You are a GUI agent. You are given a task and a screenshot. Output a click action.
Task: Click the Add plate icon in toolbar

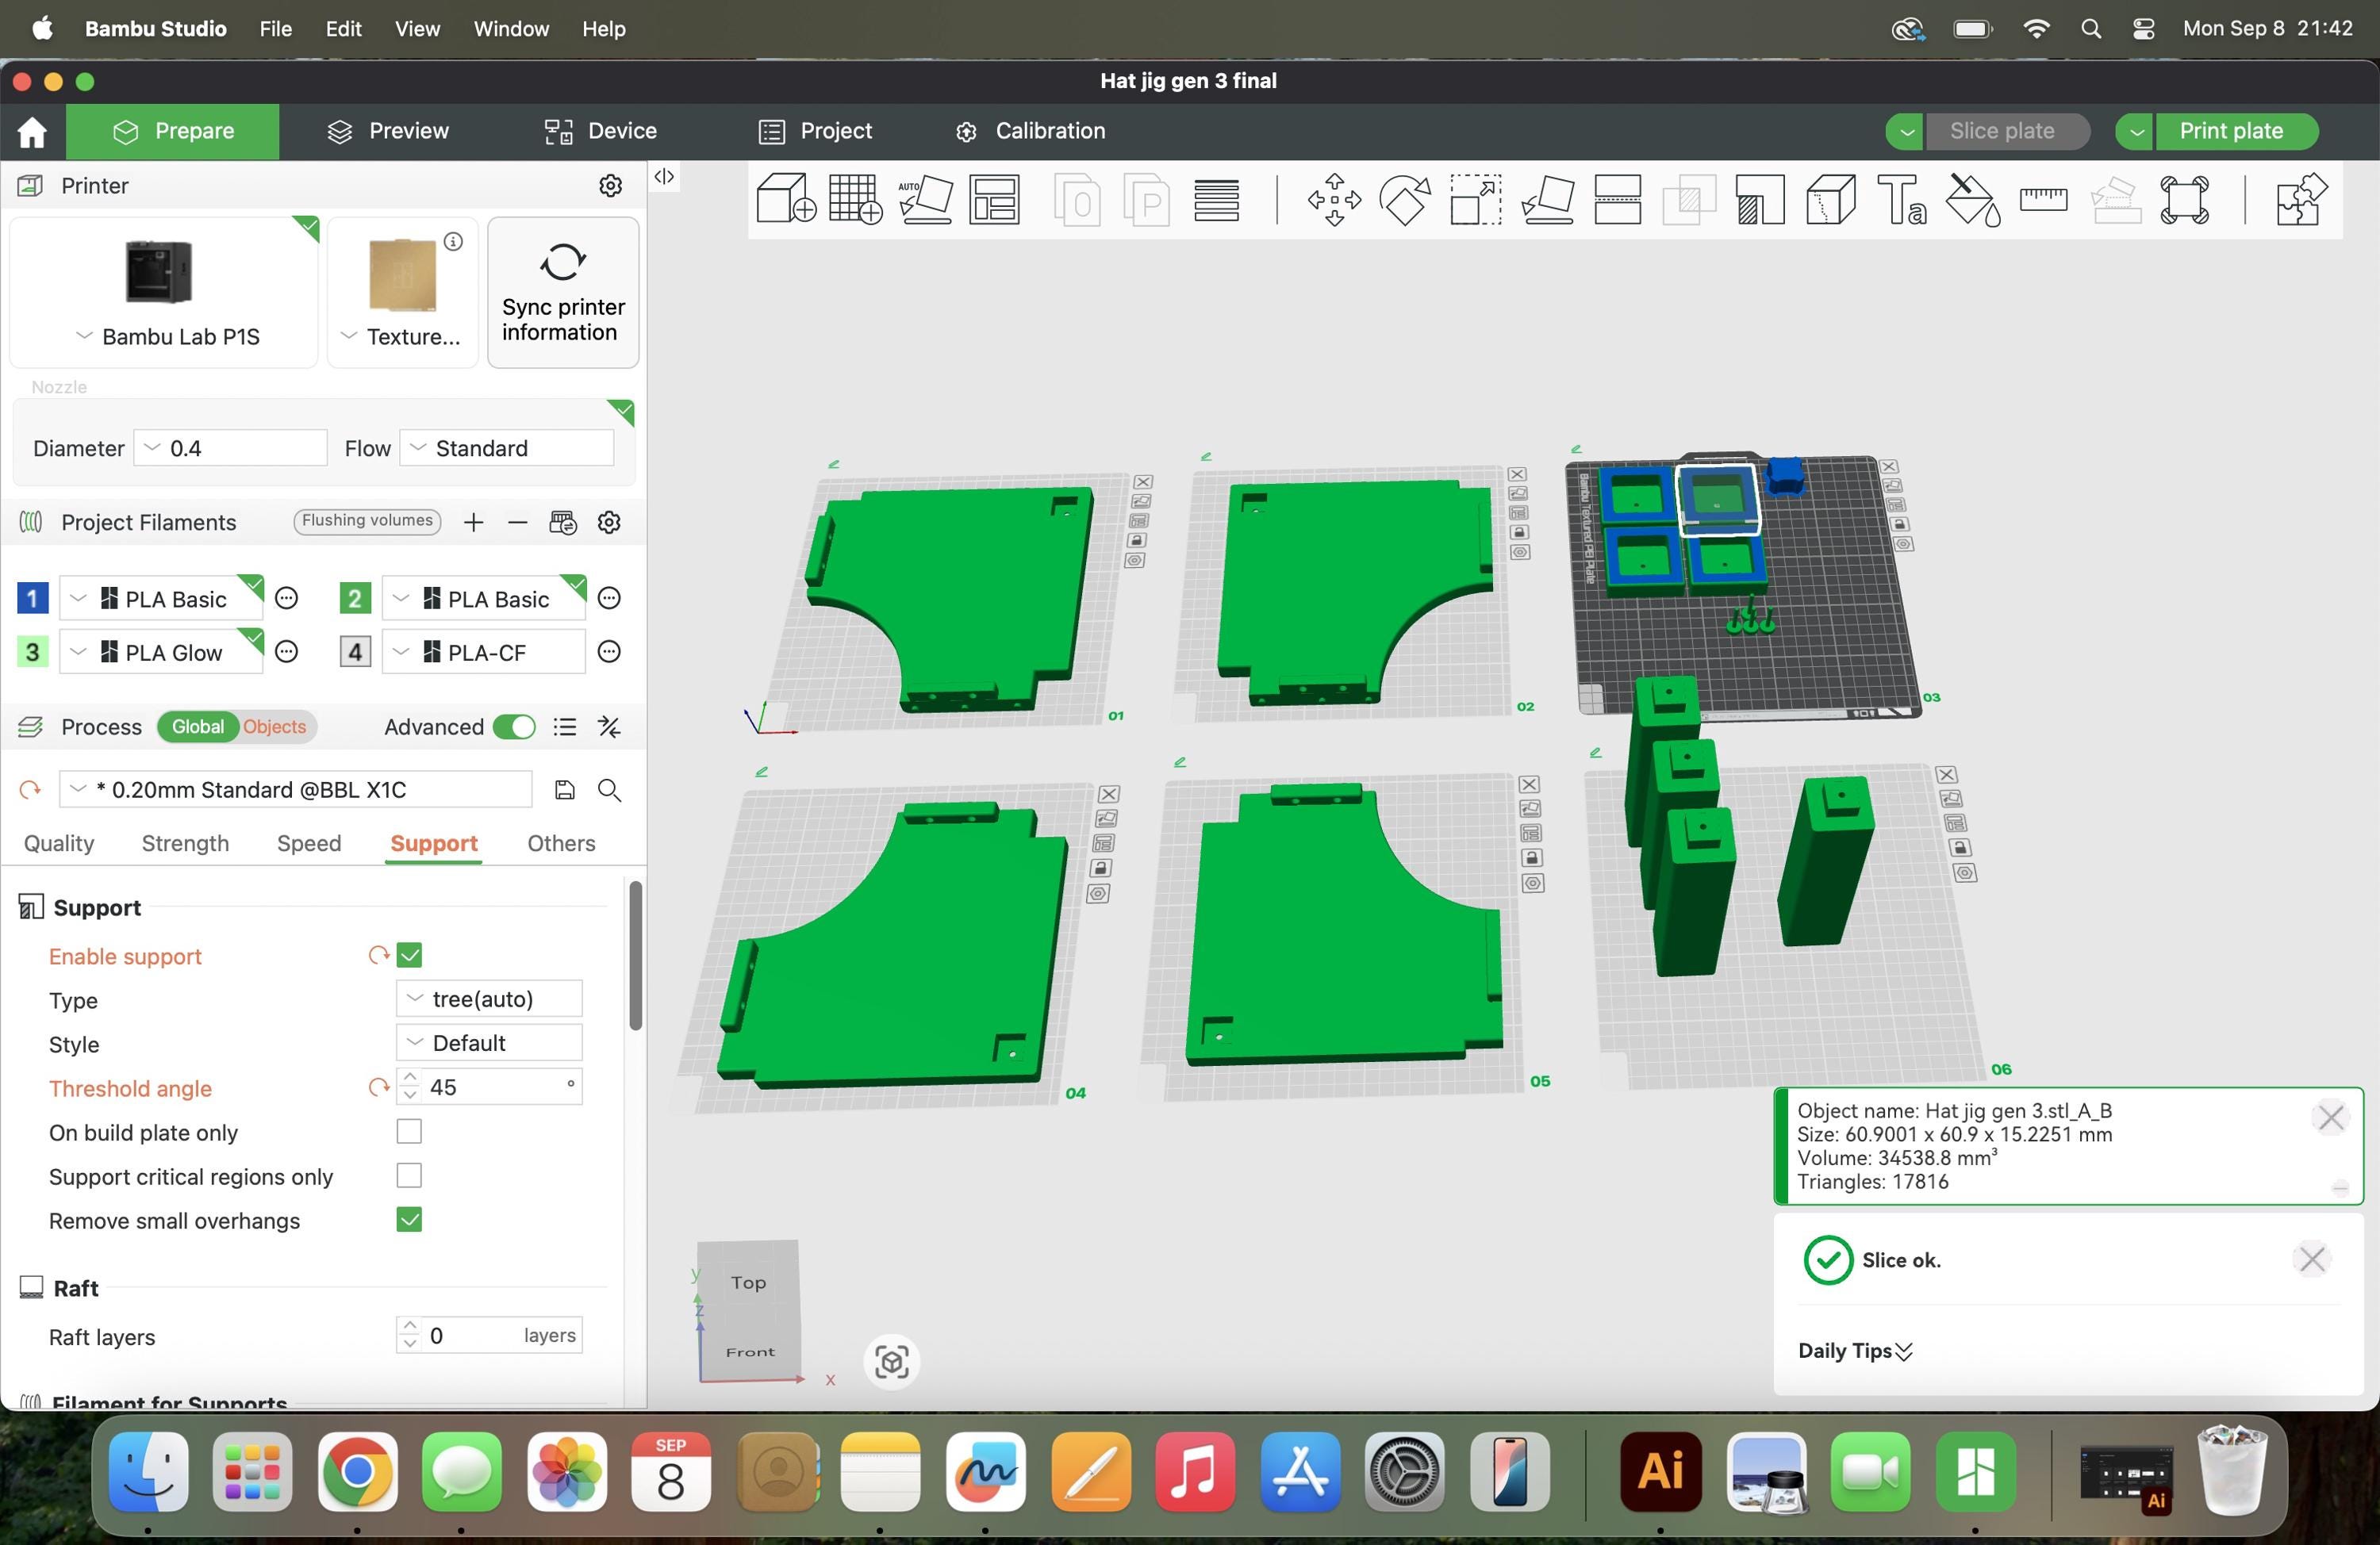click(855, 198)
